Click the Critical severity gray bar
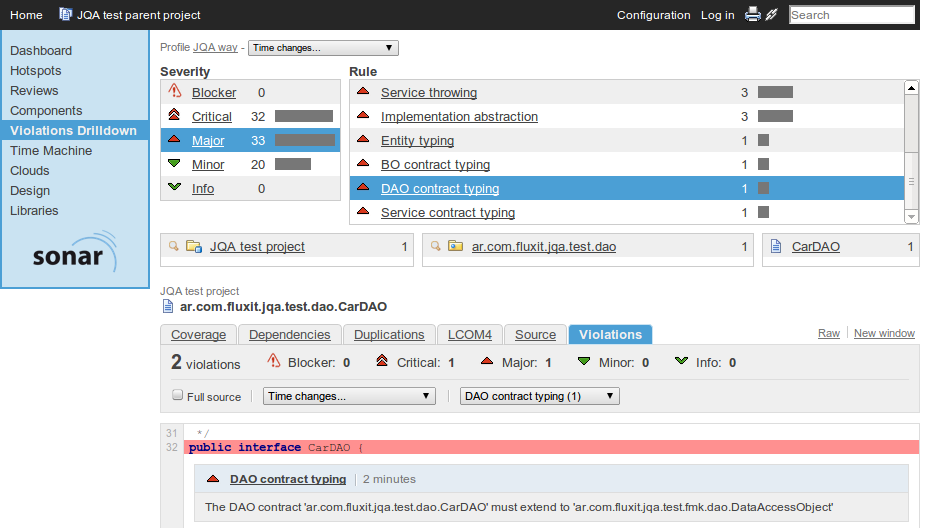The image size is (925, 528). [x=304, y=116]
